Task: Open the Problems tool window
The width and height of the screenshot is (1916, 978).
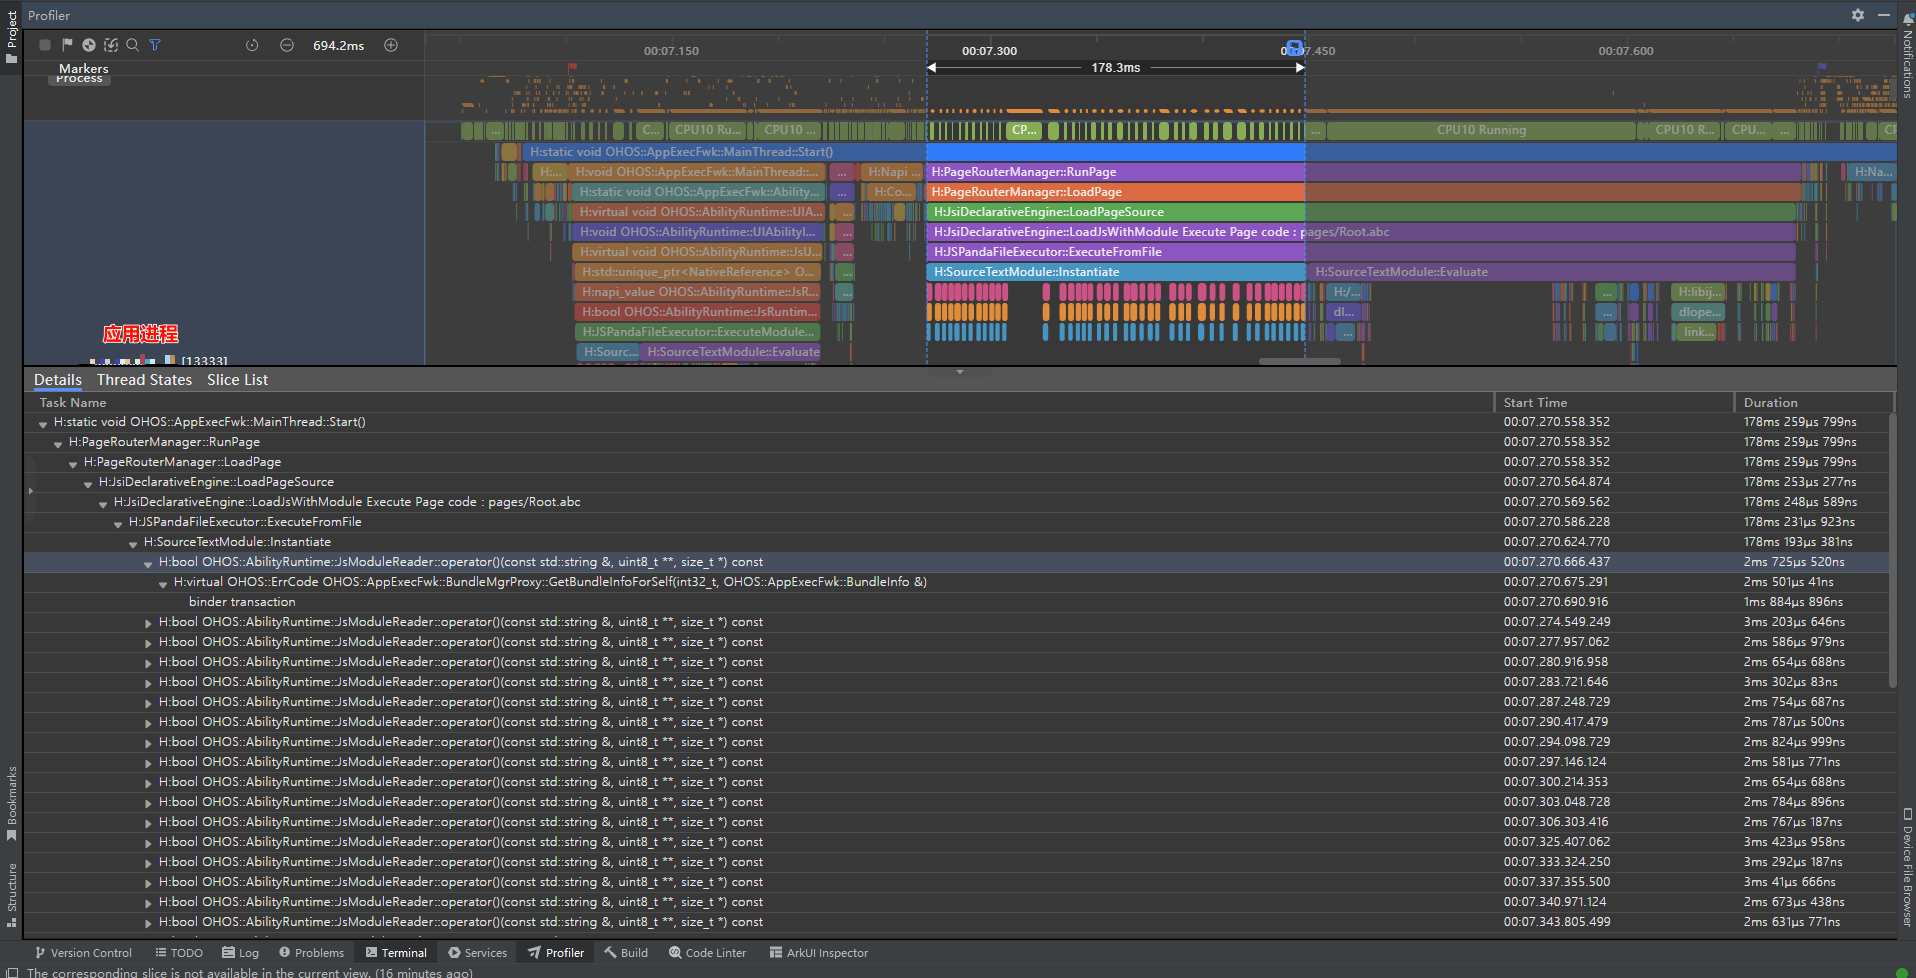Action: (x=311, y=953)
